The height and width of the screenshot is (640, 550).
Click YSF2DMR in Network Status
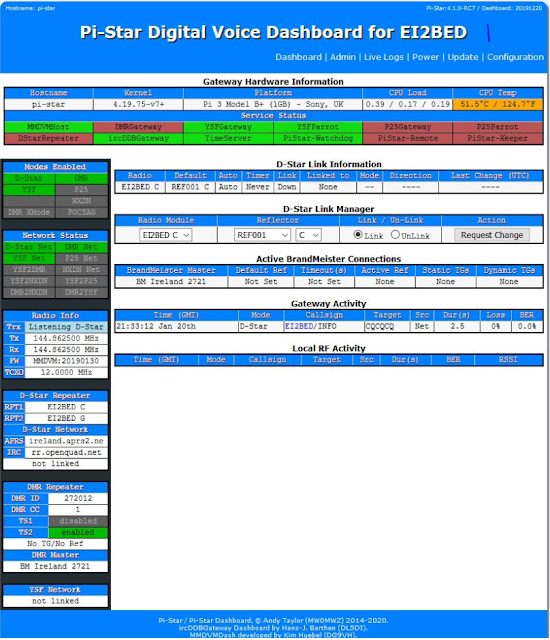coord(29,270)
